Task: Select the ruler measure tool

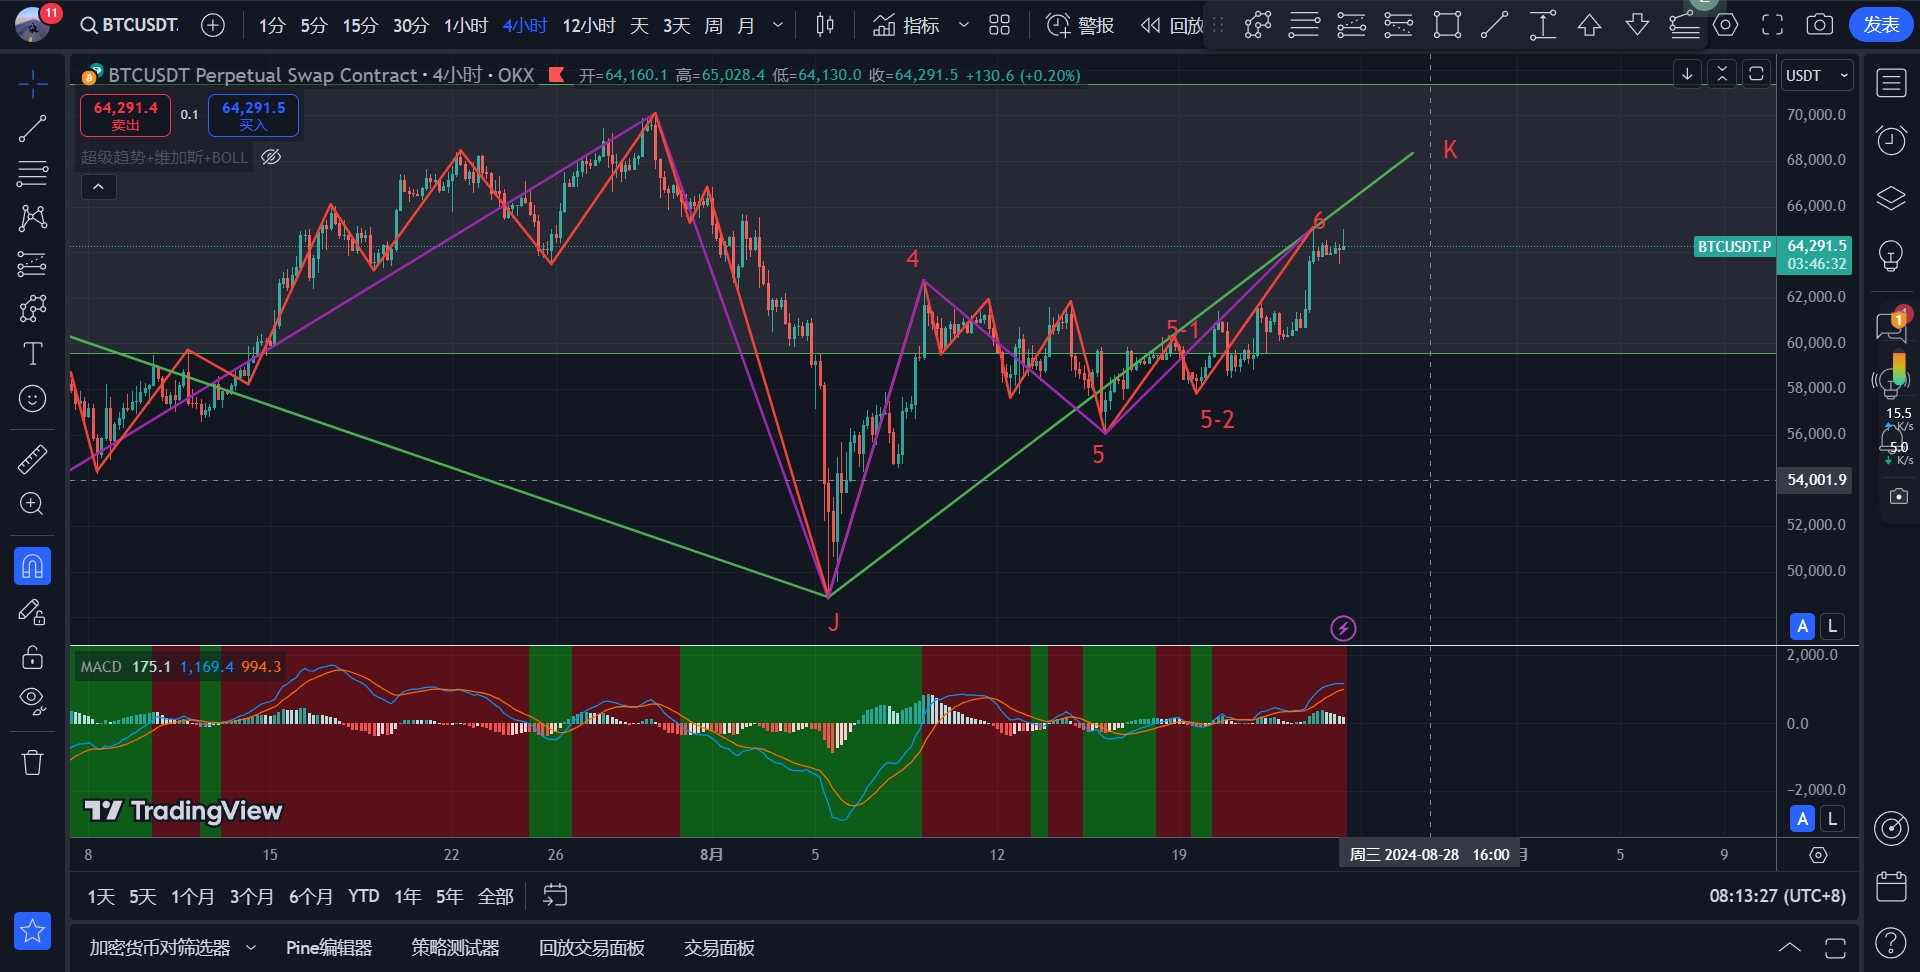Action: tap(33, 459)
